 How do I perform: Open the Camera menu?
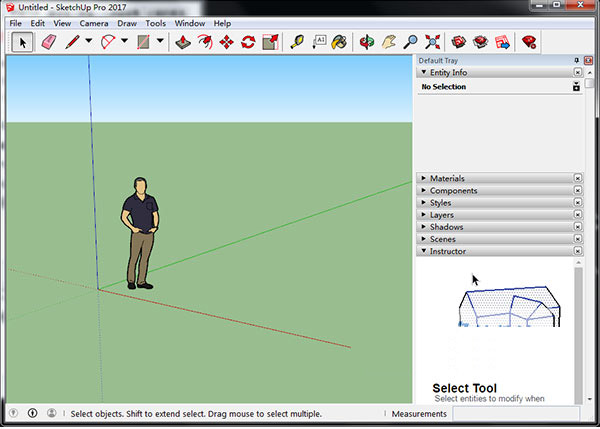[x=93, y=23]
